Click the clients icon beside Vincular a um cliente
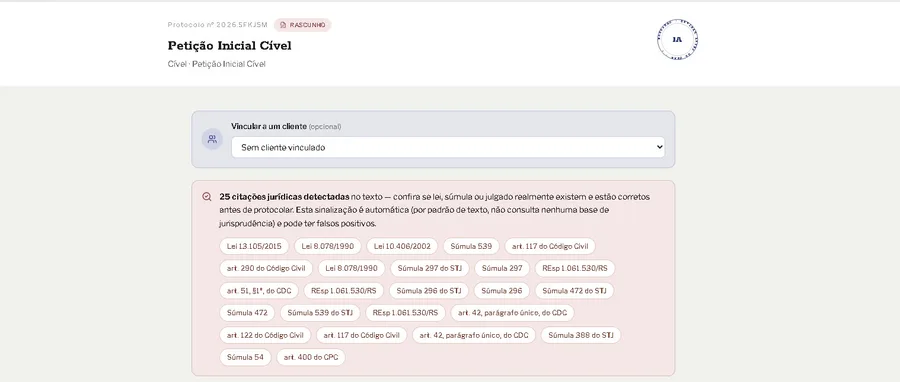Screen dimensions: 900x382 pyautogui.click(x=212, y=139)
